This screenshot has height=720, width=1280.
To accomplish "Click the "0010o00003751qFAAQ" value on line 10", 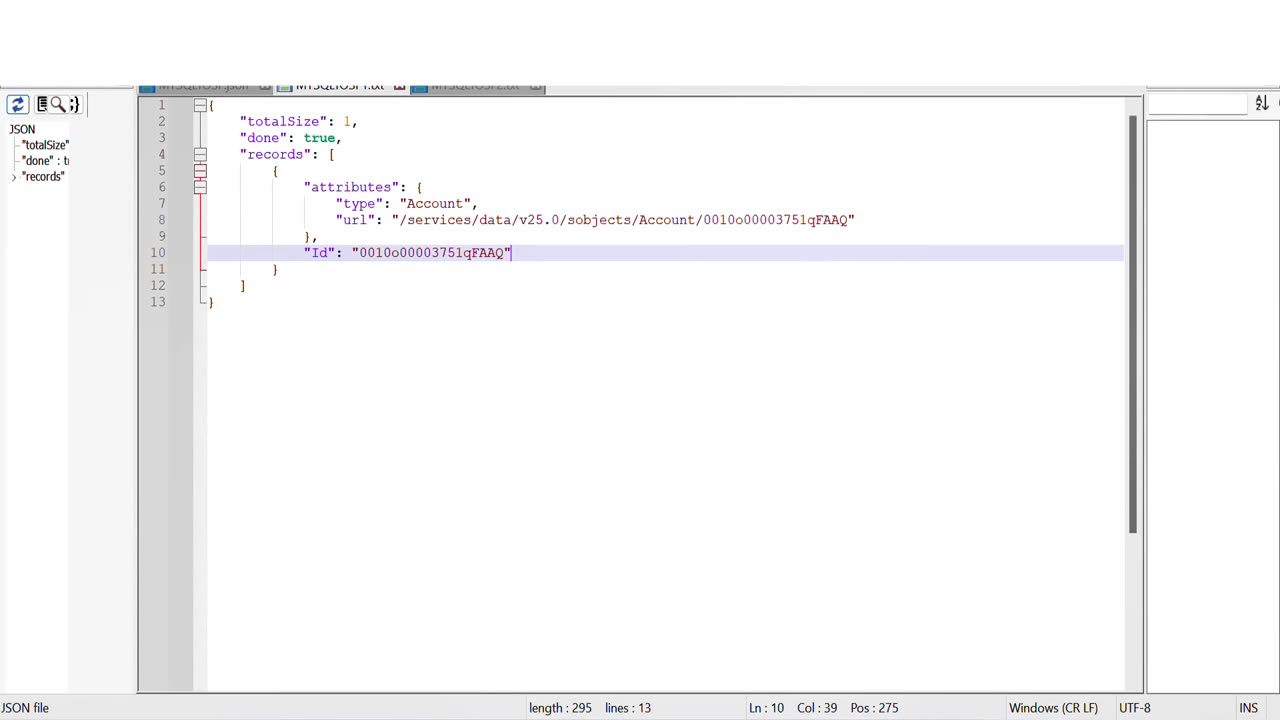I will click(x=431, y=253).
